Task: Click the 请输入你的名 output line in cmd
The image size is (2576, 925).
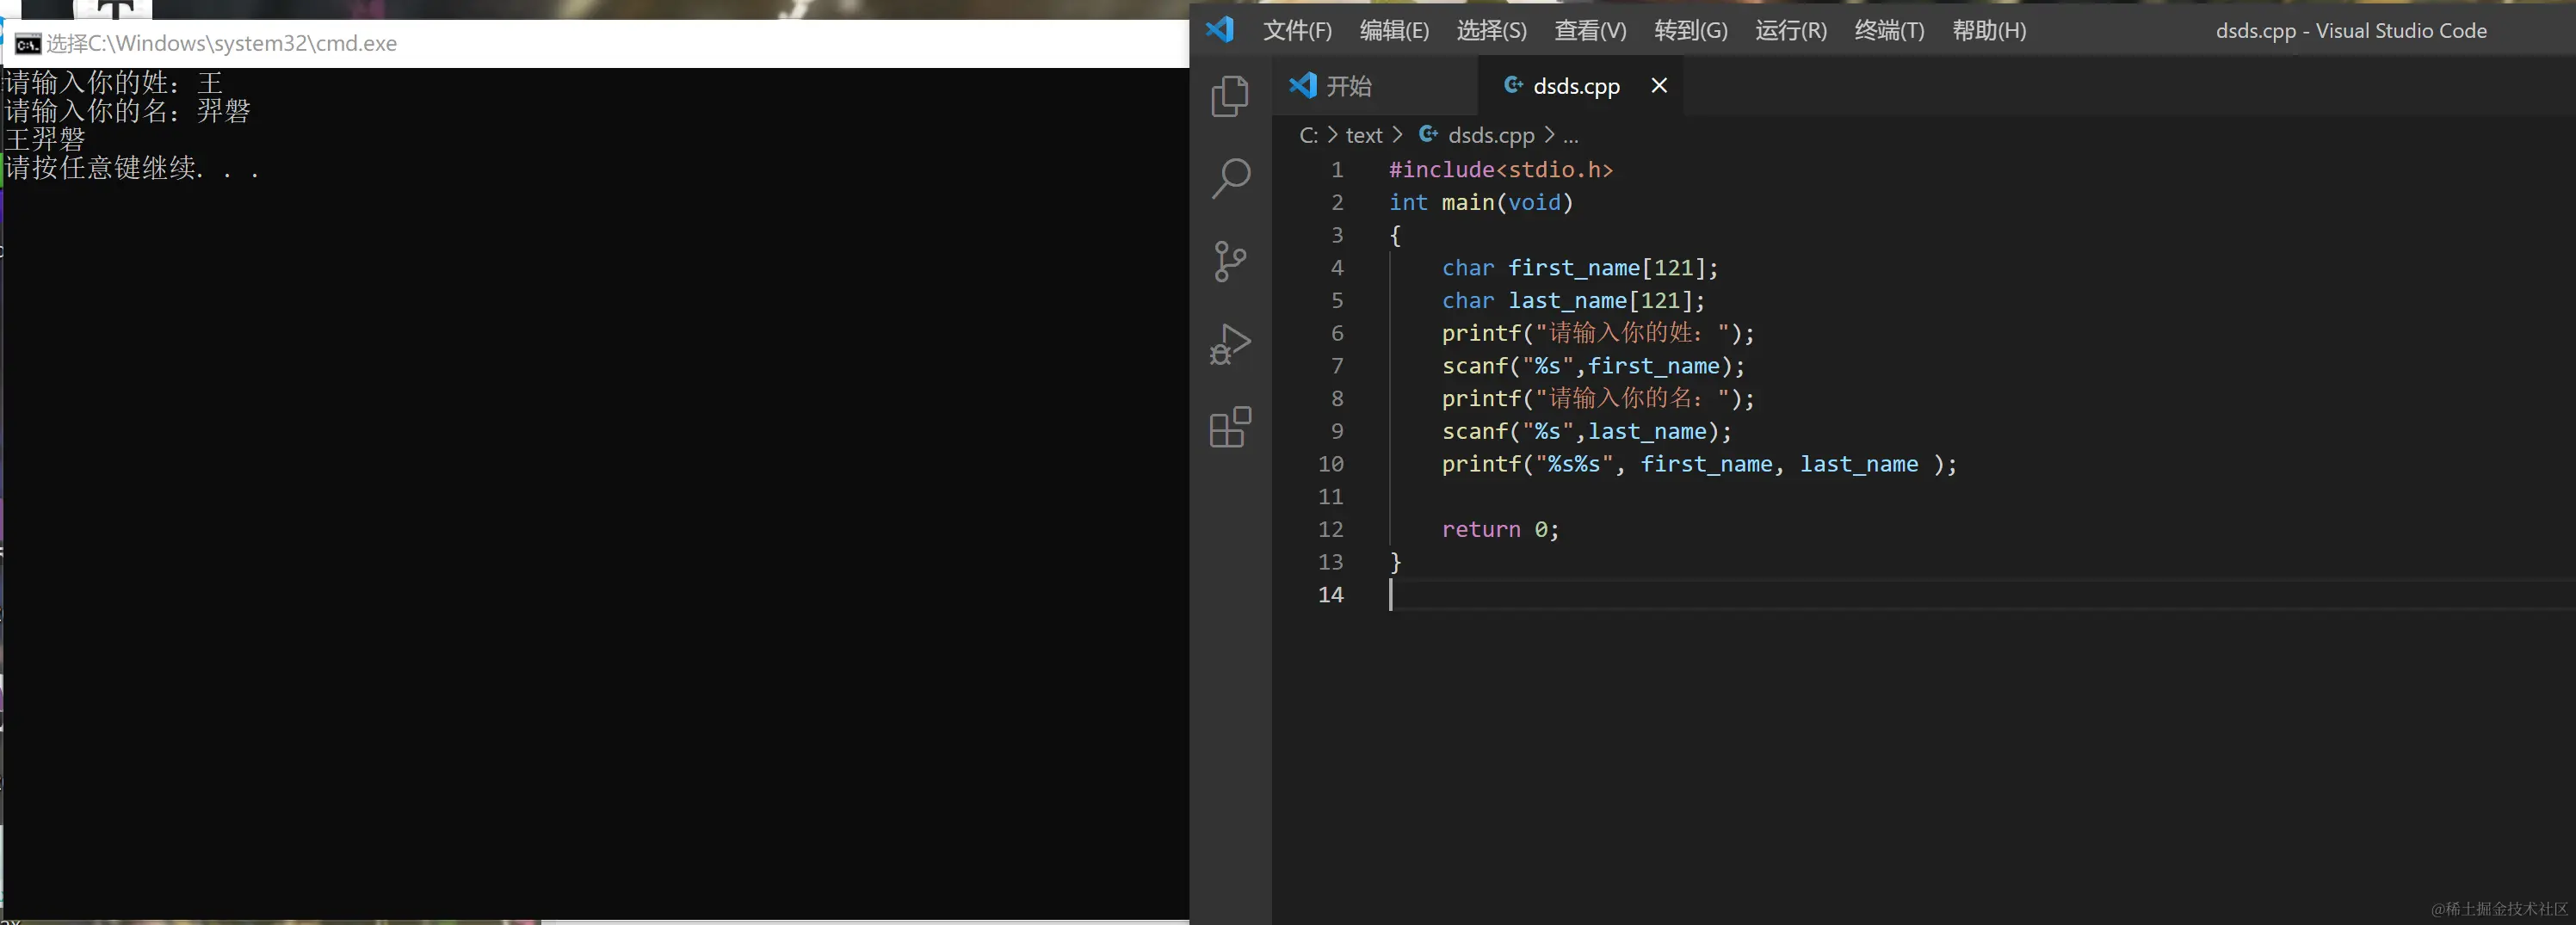Action: pos(128,110)
